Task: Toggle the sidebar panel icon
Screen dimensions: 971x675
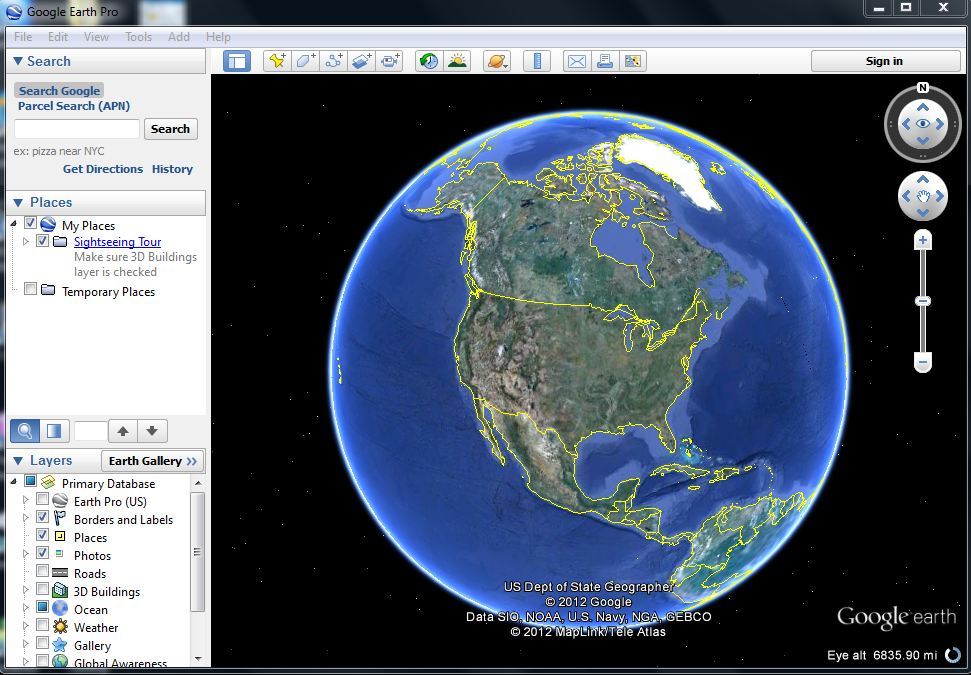Action: pyautogui.click(x=236, y=61)
